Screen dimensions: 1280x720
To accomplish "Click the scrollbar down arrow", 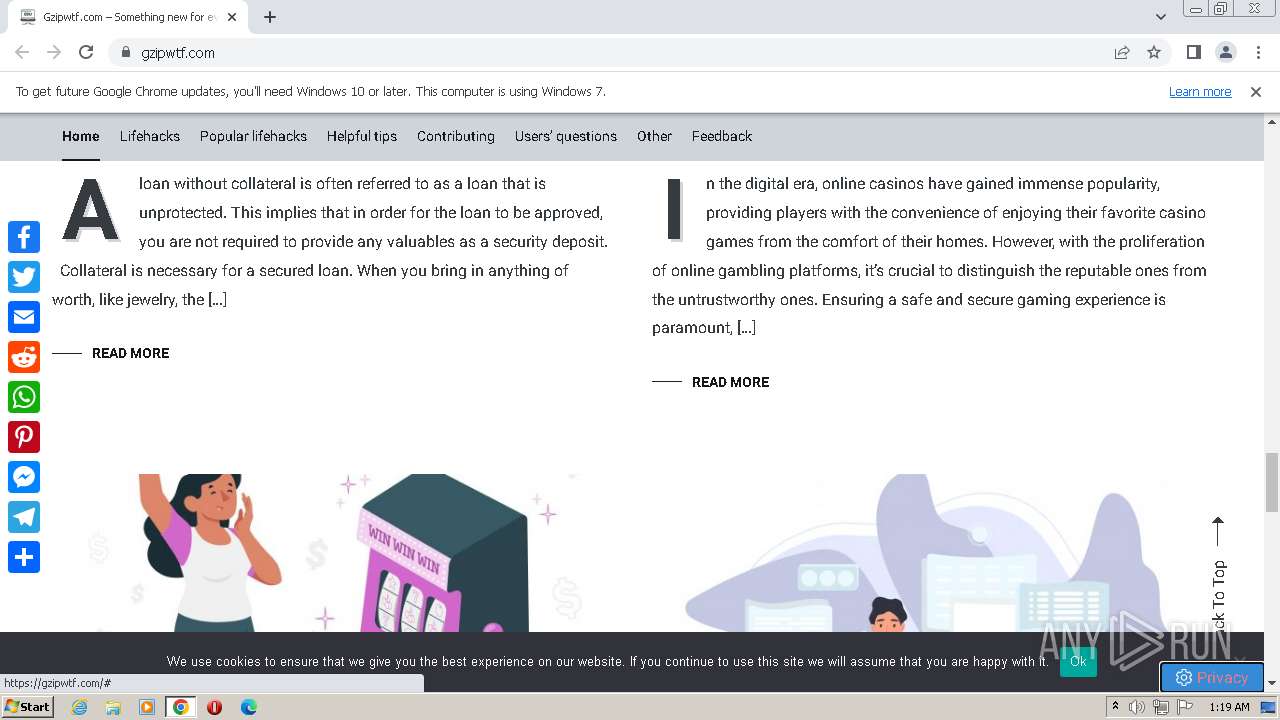I will coord(1272,683).
